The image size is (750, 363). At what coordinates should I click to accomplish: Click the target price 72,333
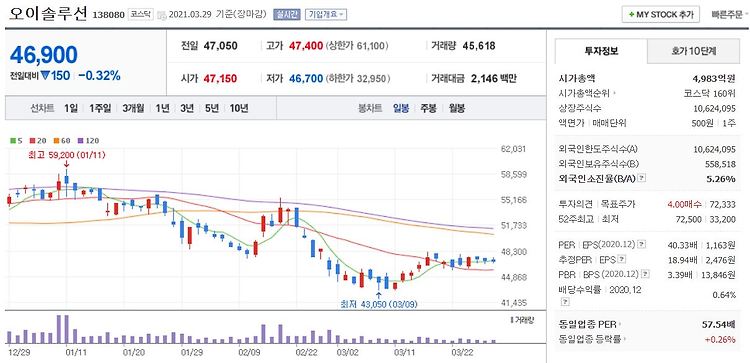723,204
